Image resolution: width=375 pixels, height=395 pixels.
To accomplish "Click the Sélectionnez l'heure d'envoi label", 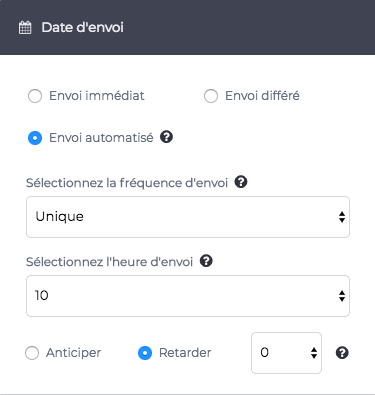I will (110, 262).
